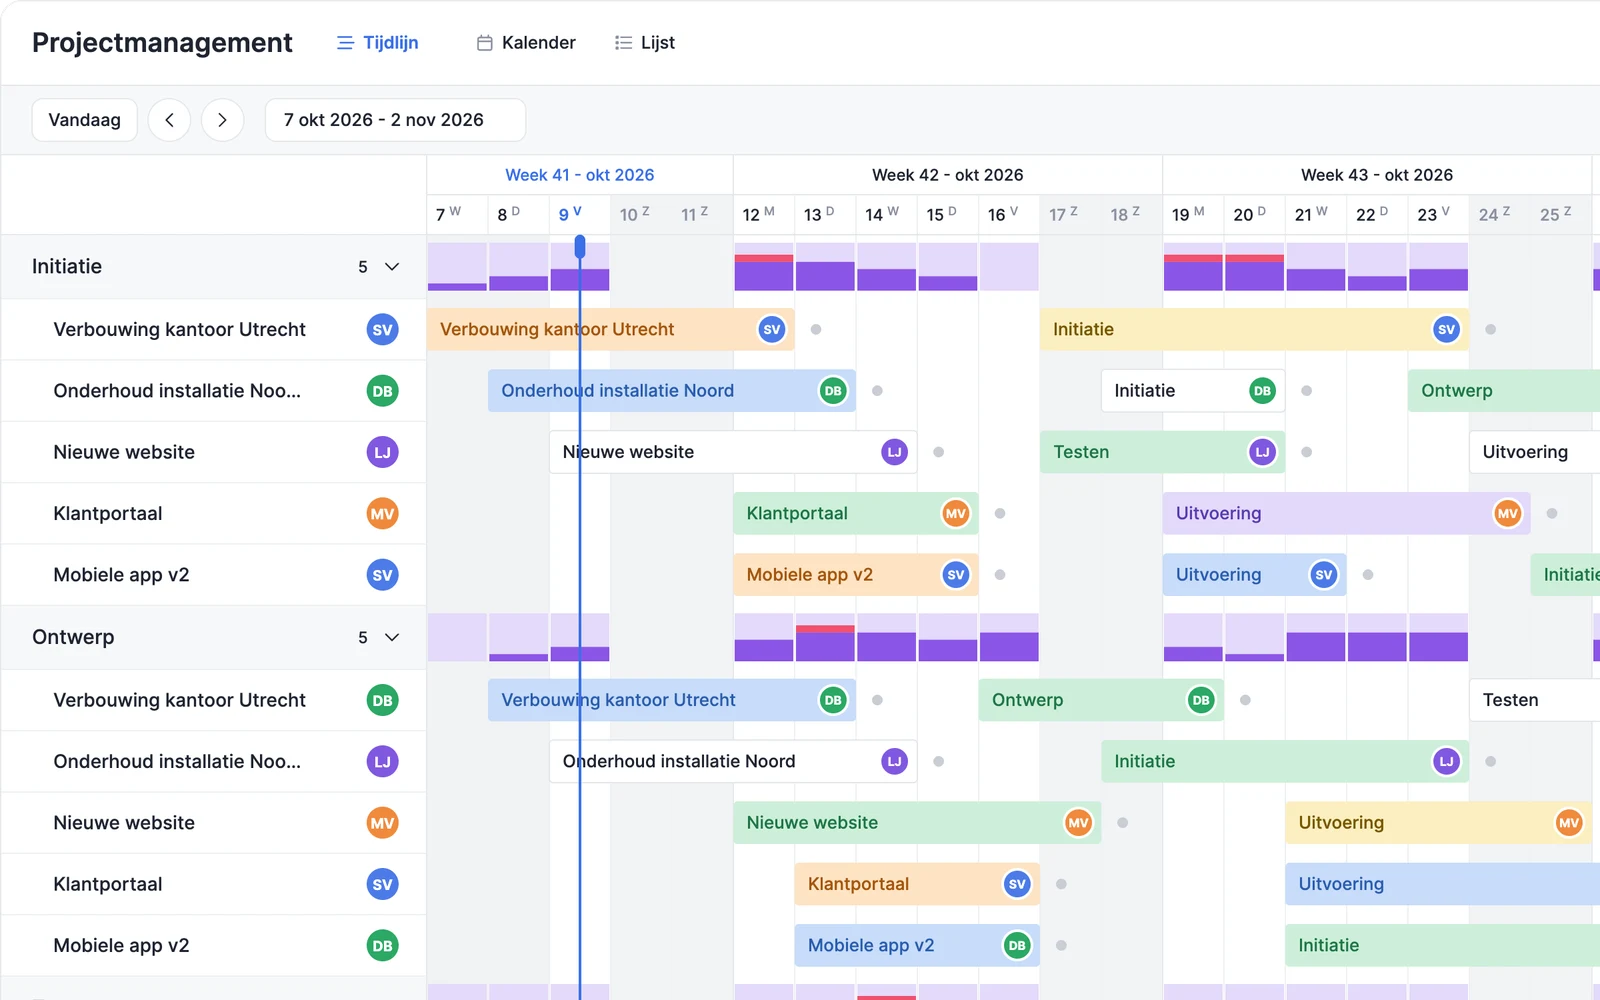Click DB avatar in Ontwerp Mobiele app v2 row
The width and height of the screenshot is (1600, 1000).
(382, 946)
